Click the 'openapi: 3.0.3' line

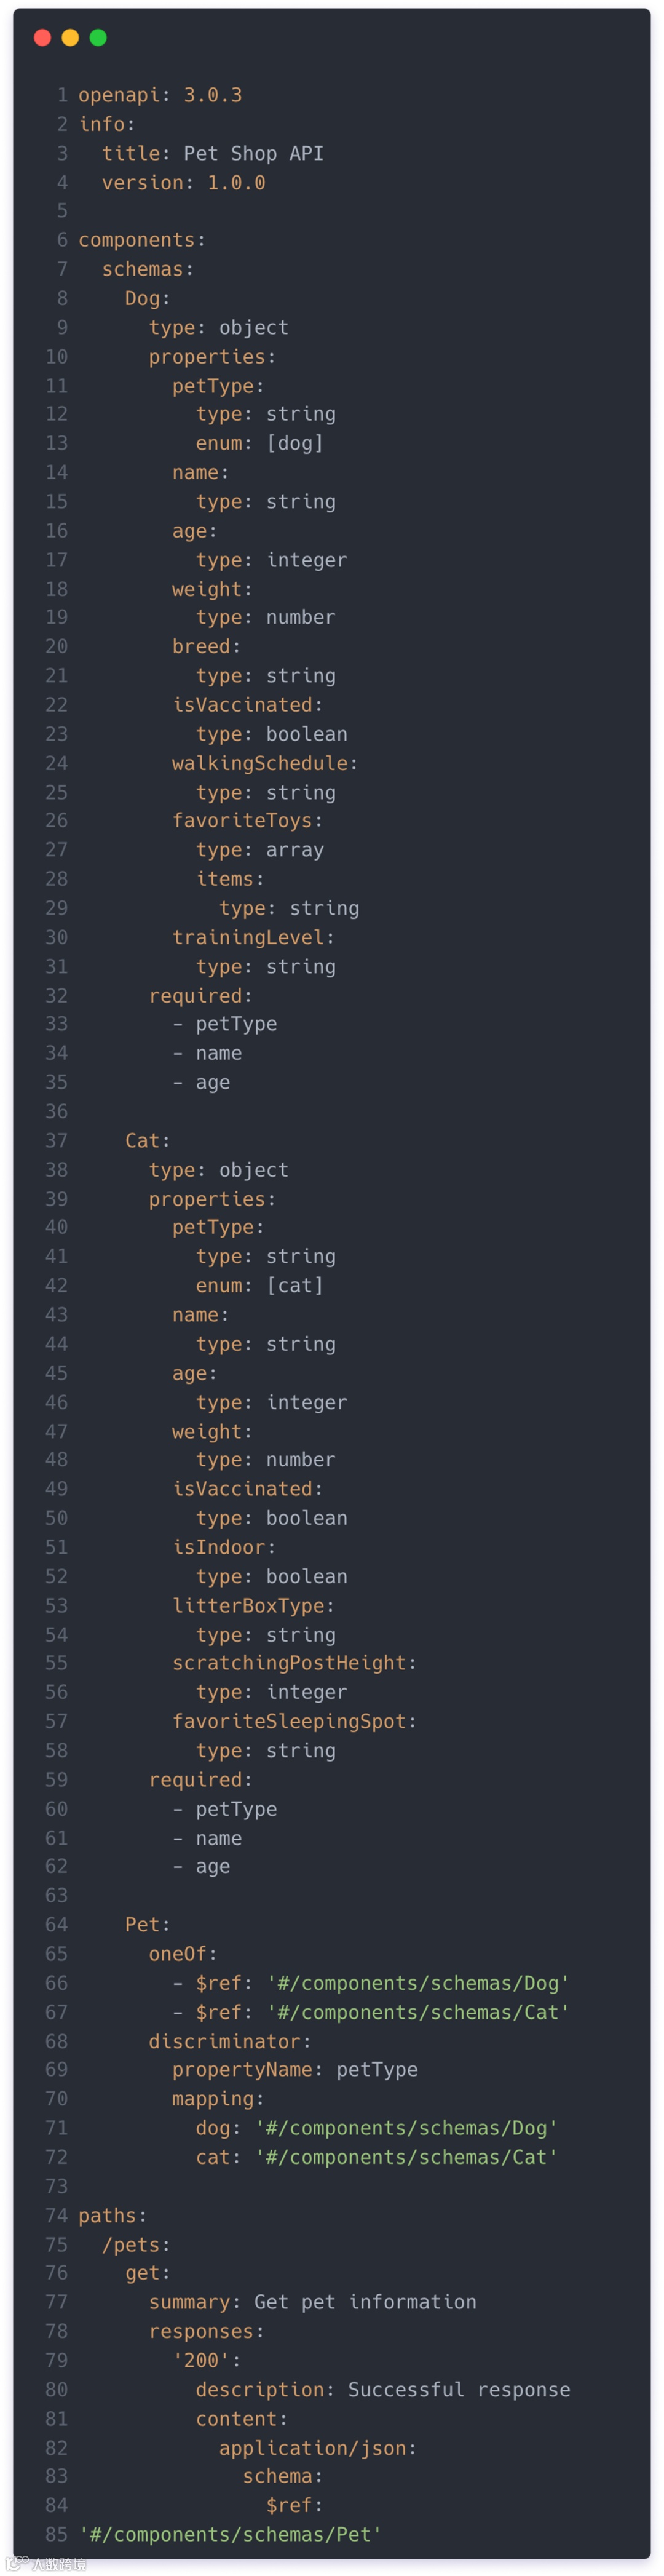pos(160,95)
